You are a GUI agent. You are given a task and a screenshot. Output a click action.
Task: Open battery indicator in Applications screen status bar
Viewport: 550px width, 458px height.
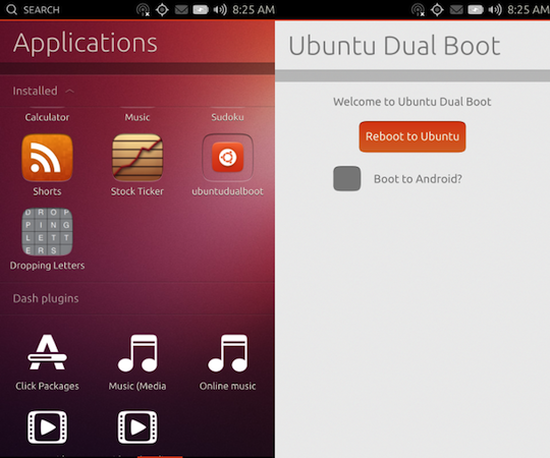(x=200, y=10)
